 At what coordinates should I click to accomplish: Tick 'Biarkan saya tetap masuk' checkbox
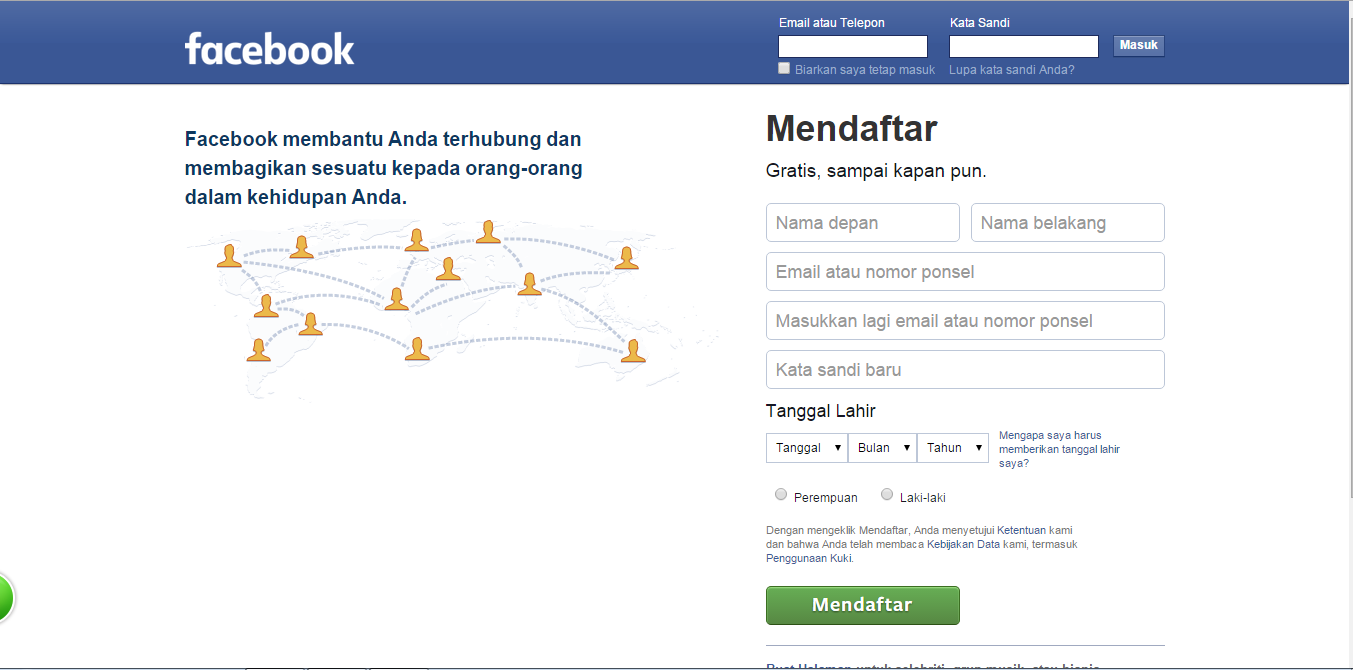pos(784,69)
